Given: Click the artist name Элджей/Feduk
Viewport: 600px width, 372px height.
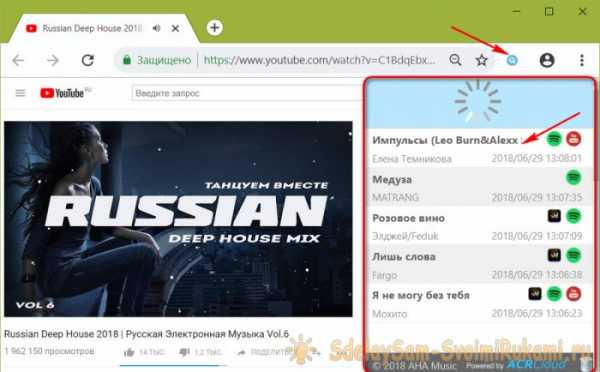Looking at the screenshot, I should click(x=405, y=236).
